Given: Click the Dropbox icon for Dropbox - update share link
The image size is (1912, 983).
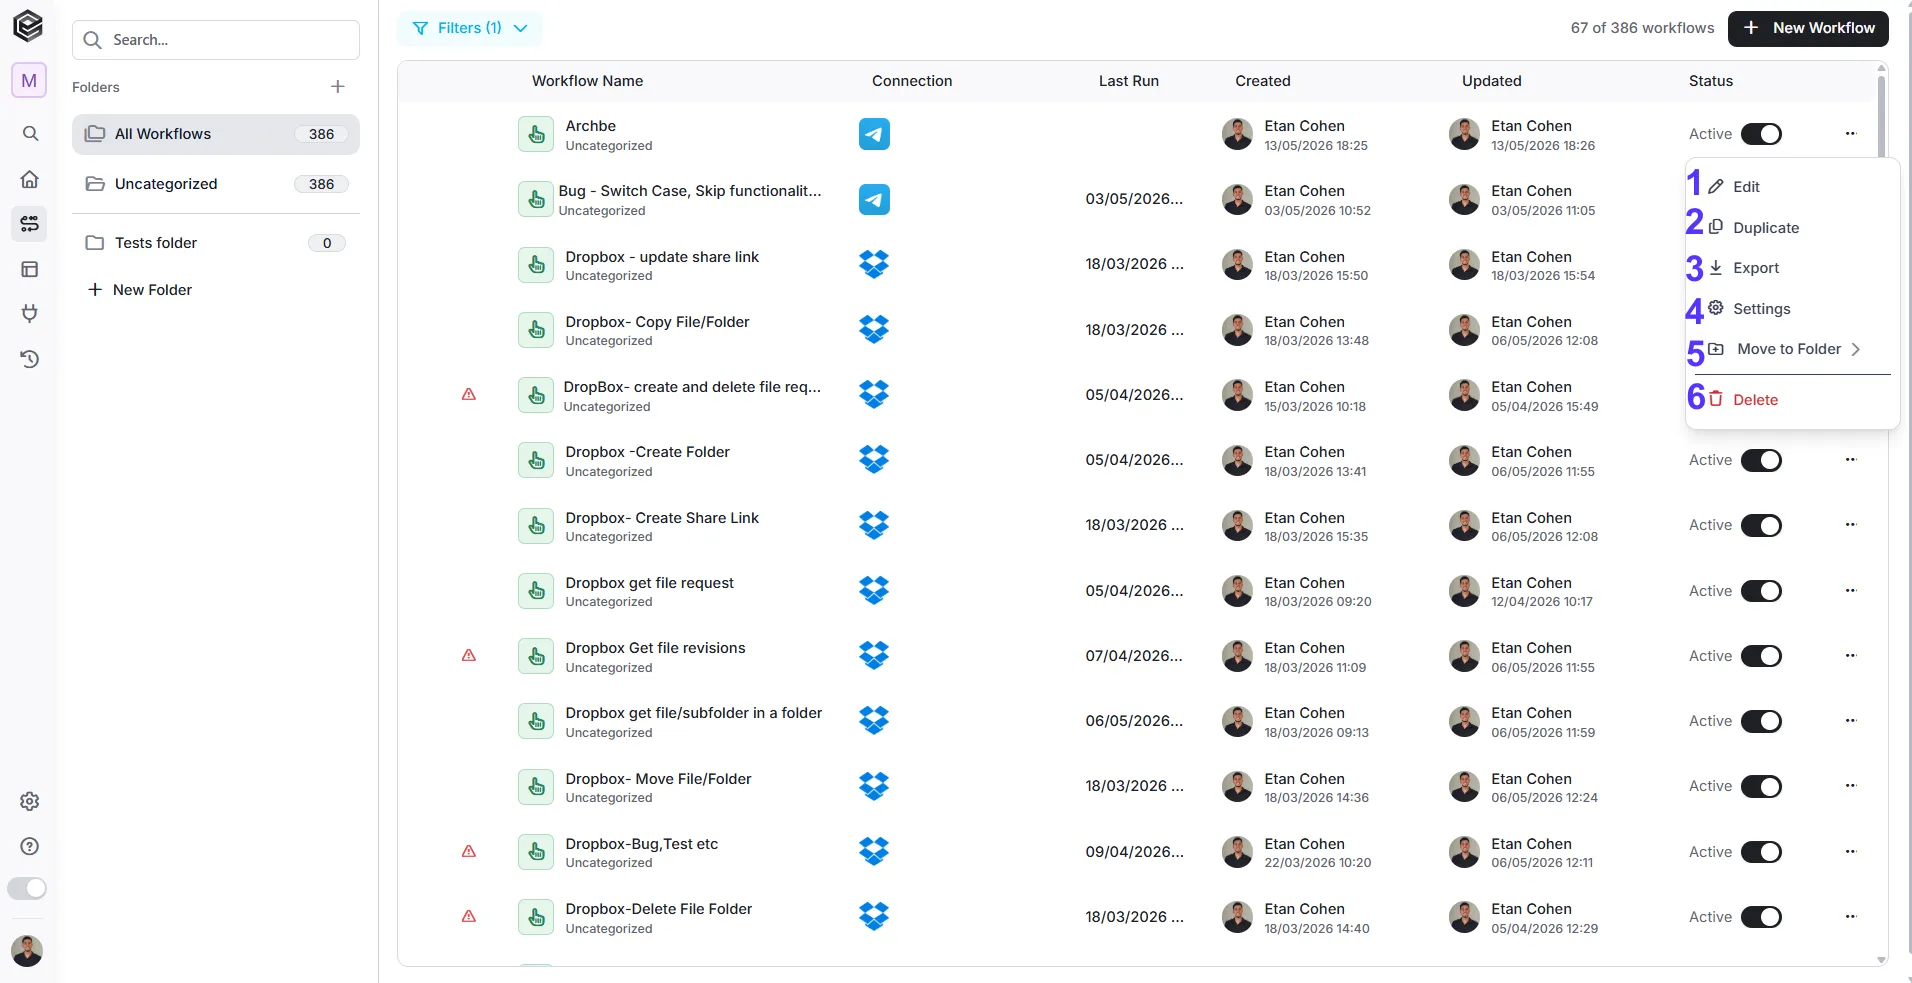Looking at the screenshot, I should click(x=874, y=264).
